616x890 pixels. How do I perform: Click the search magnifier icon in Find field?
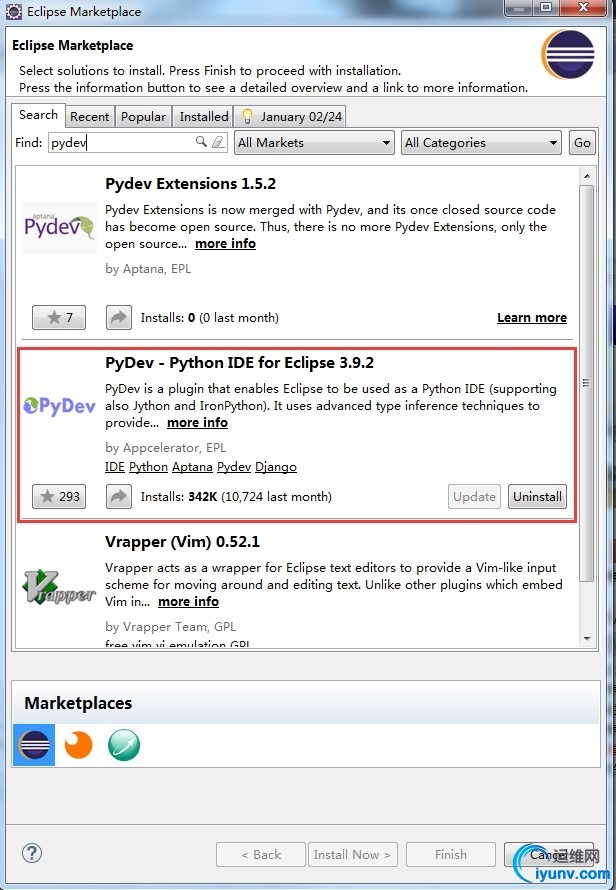pyautogui.click(x=200, y=142)
